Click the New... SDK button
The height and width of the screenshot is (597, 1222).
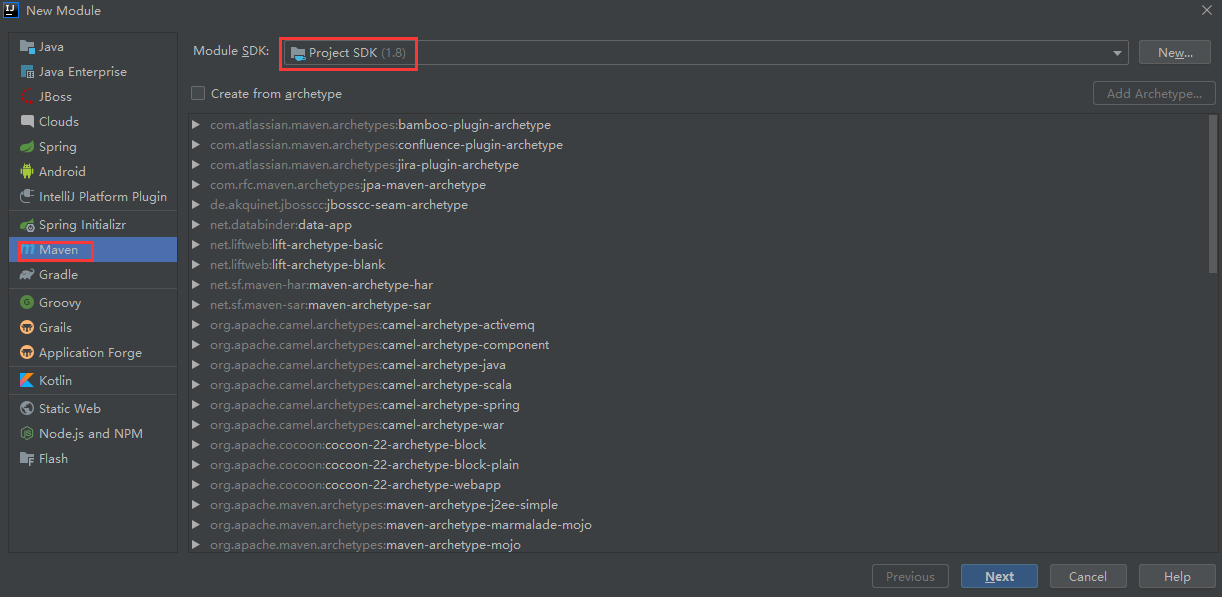[x=1175, y=53]
